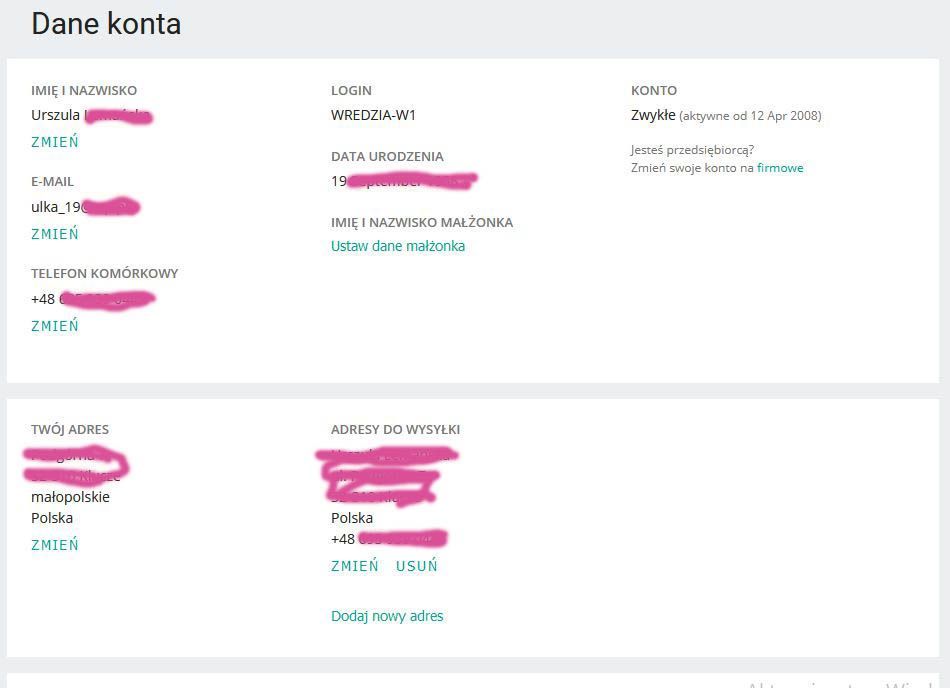The width and height of the screenshot is (950, 688).
Task: Click the ADRESY DO WYSYŁKI label
Action: [x=395, y=430]
